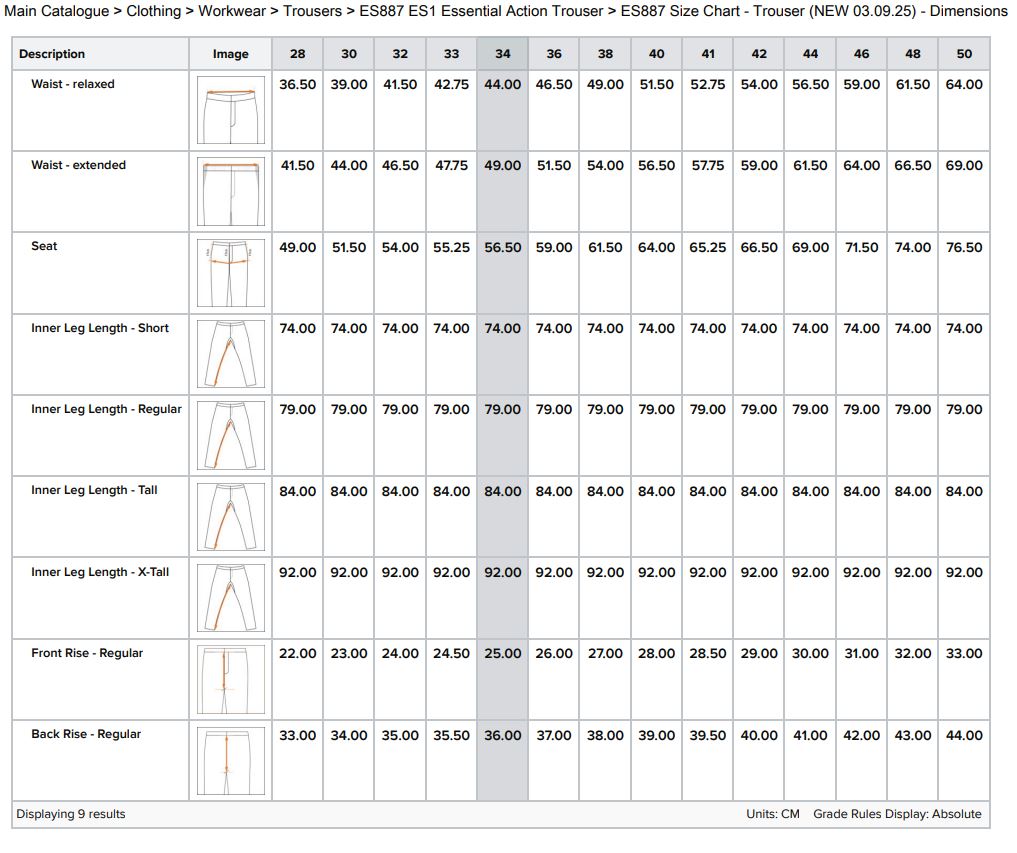View the Inner Leg Length - Tall image
1017x853 pixels.
(x=230, y=517)
